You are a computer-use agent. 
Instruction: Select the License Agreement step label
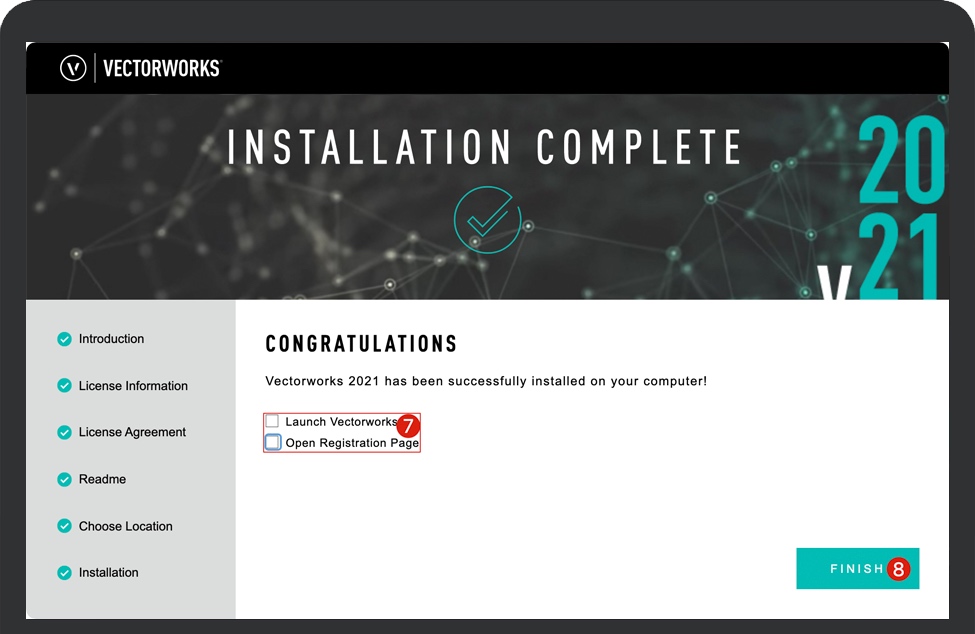tap(132, 432)
